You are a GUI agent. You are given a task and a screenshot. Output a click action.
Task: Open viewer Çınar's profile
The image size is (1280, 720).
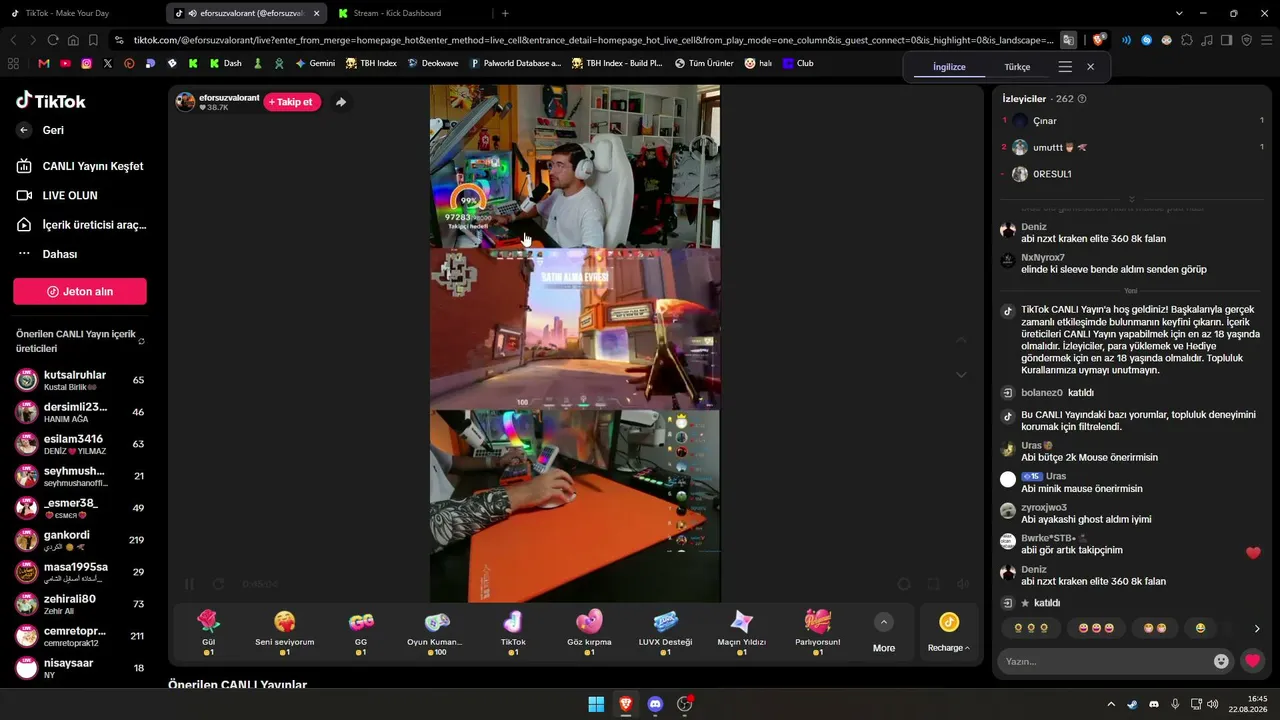(x=1044, y=121)
